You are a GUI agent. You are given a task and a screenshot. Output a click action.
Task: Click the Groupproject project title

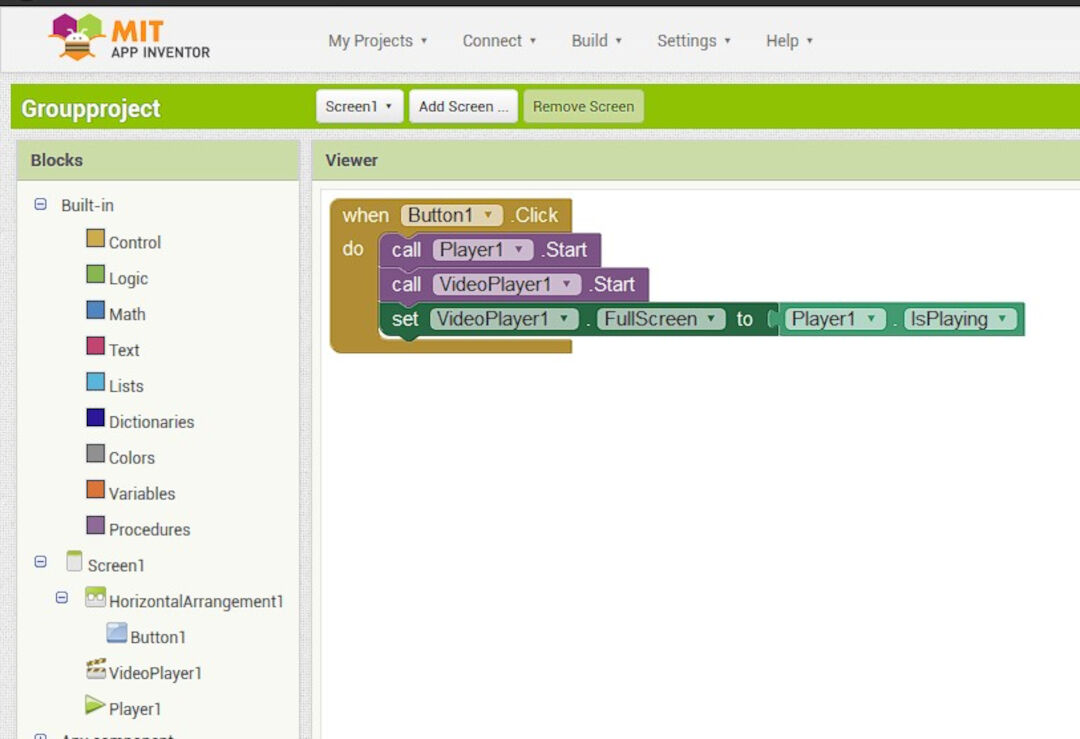91,108
